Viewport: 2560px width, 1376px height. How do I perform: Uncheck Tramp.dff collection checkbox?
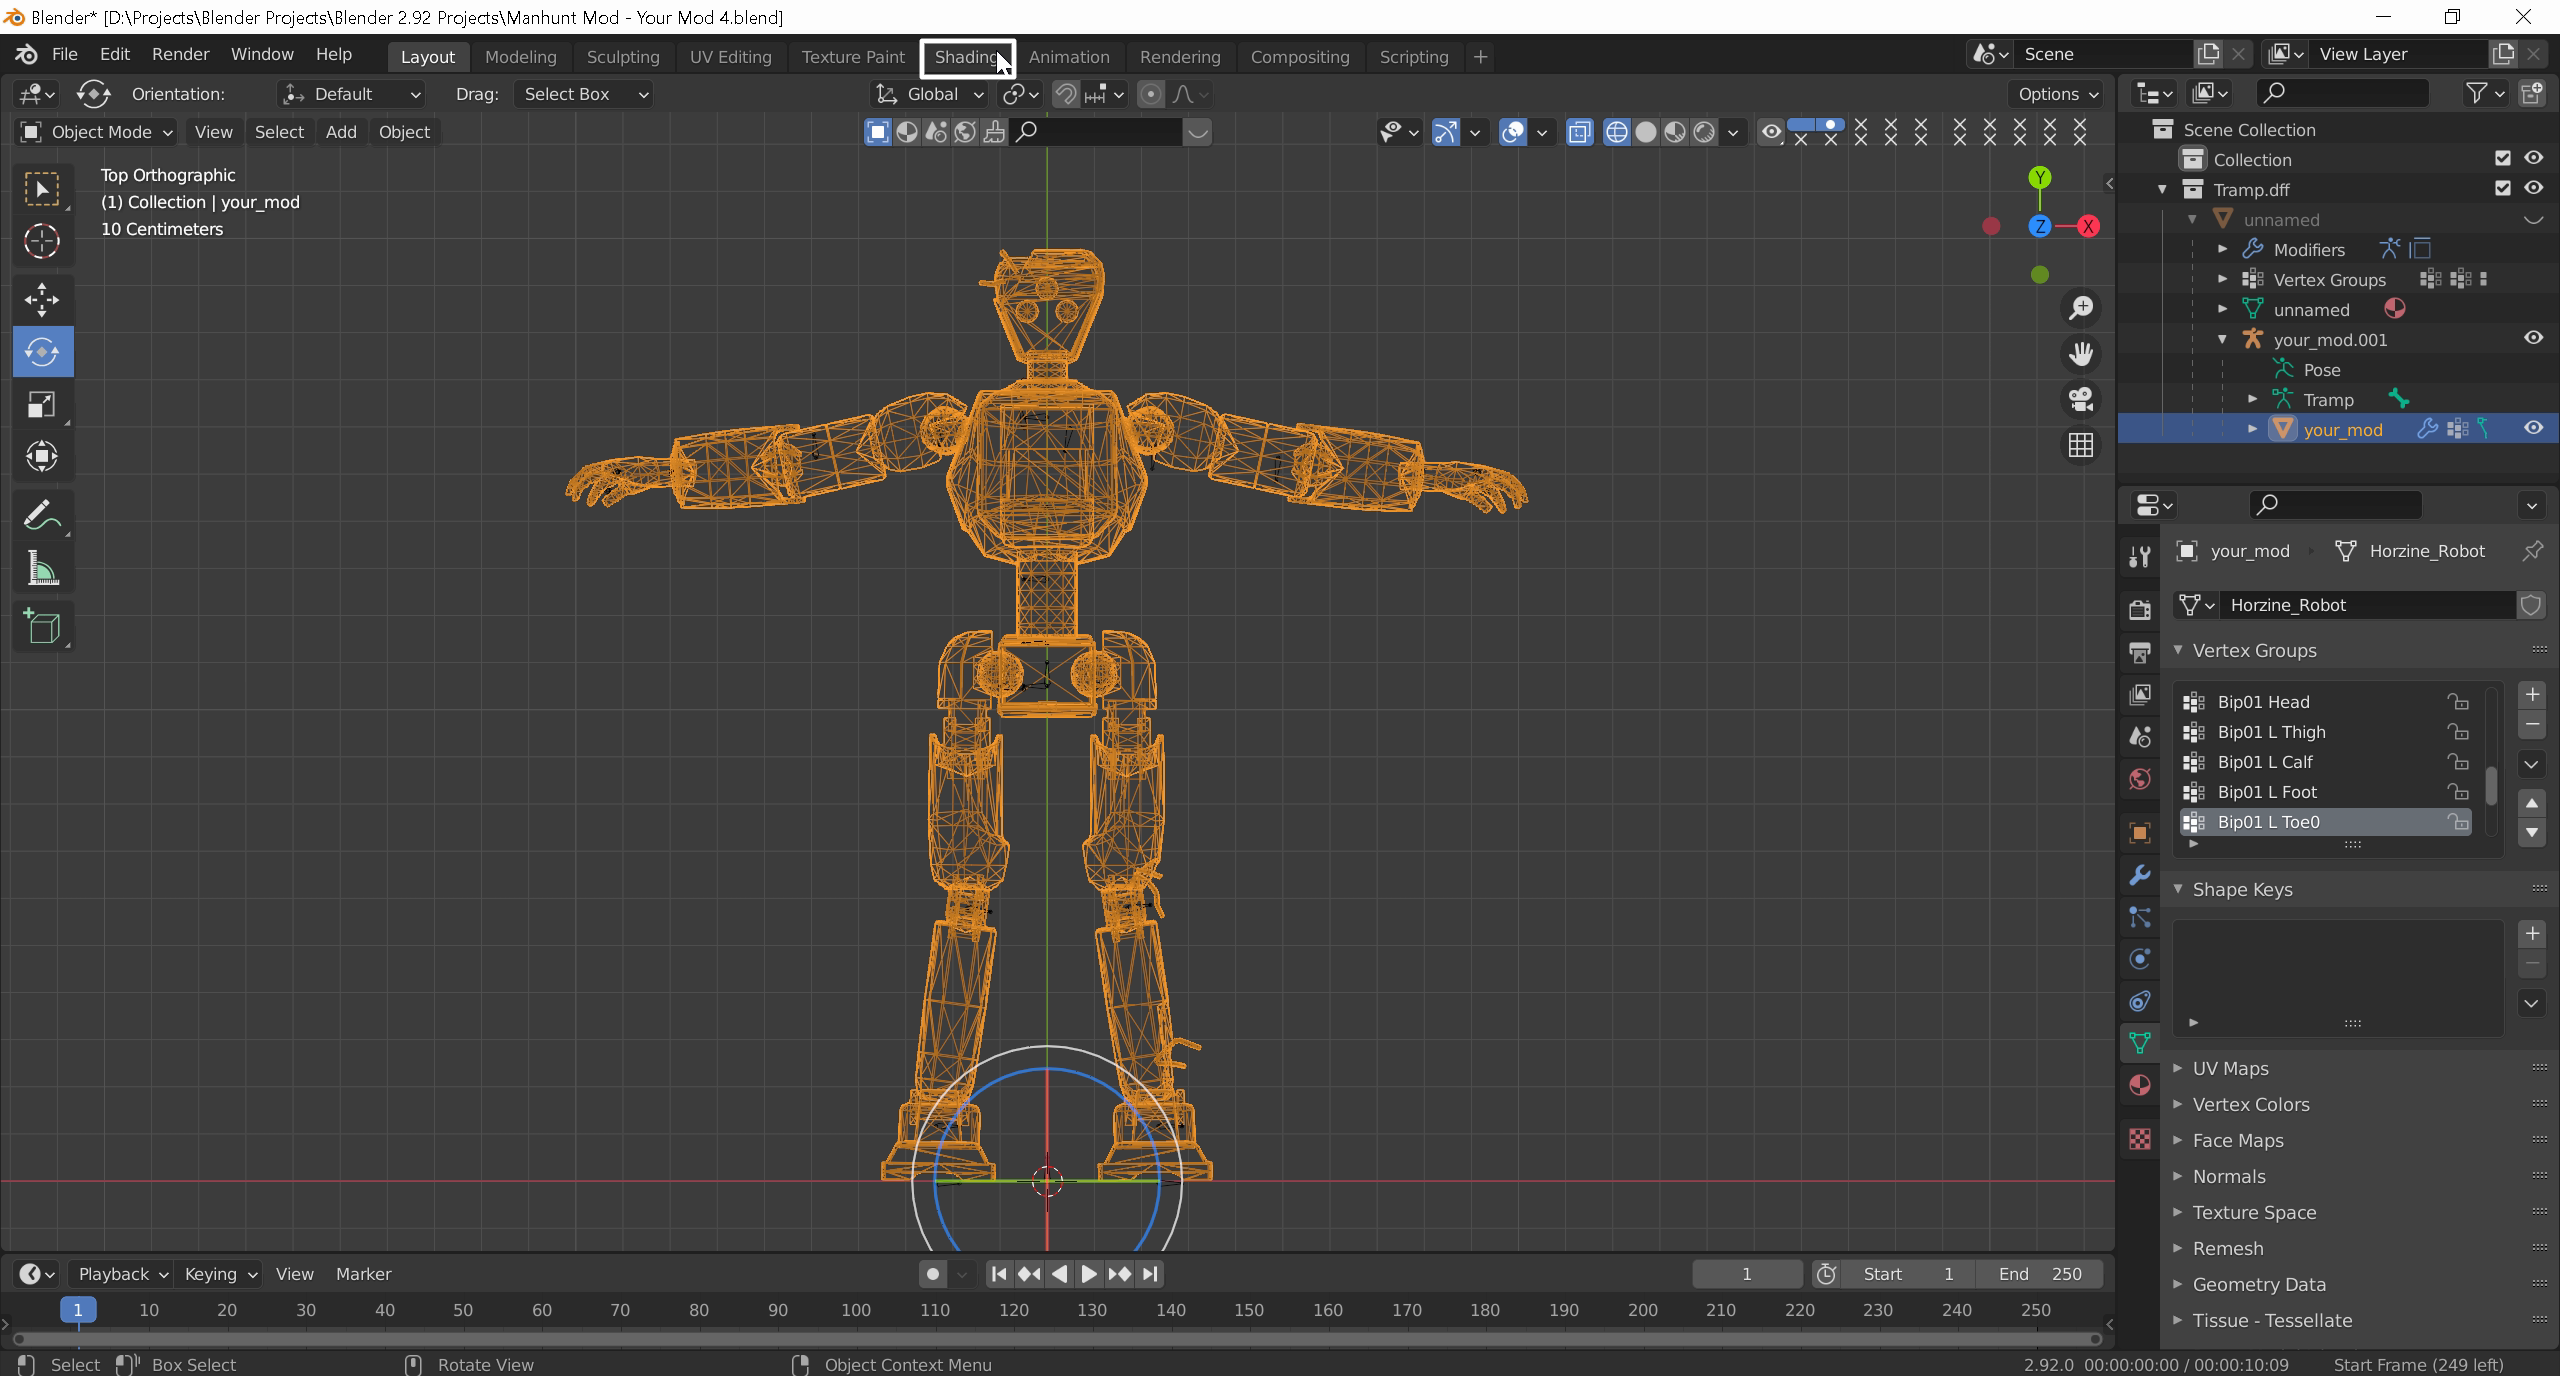(x=2502, y=188)
